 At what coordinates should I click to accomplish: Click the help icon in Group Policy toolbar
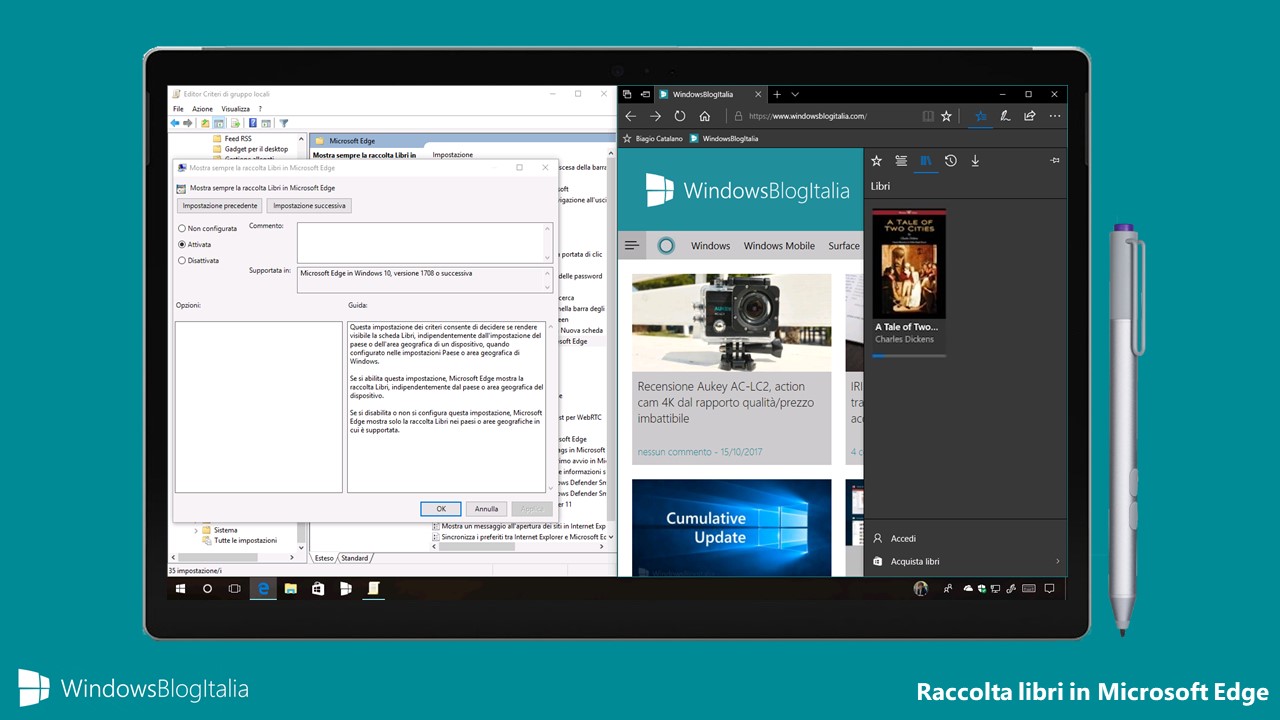[253, 123]
